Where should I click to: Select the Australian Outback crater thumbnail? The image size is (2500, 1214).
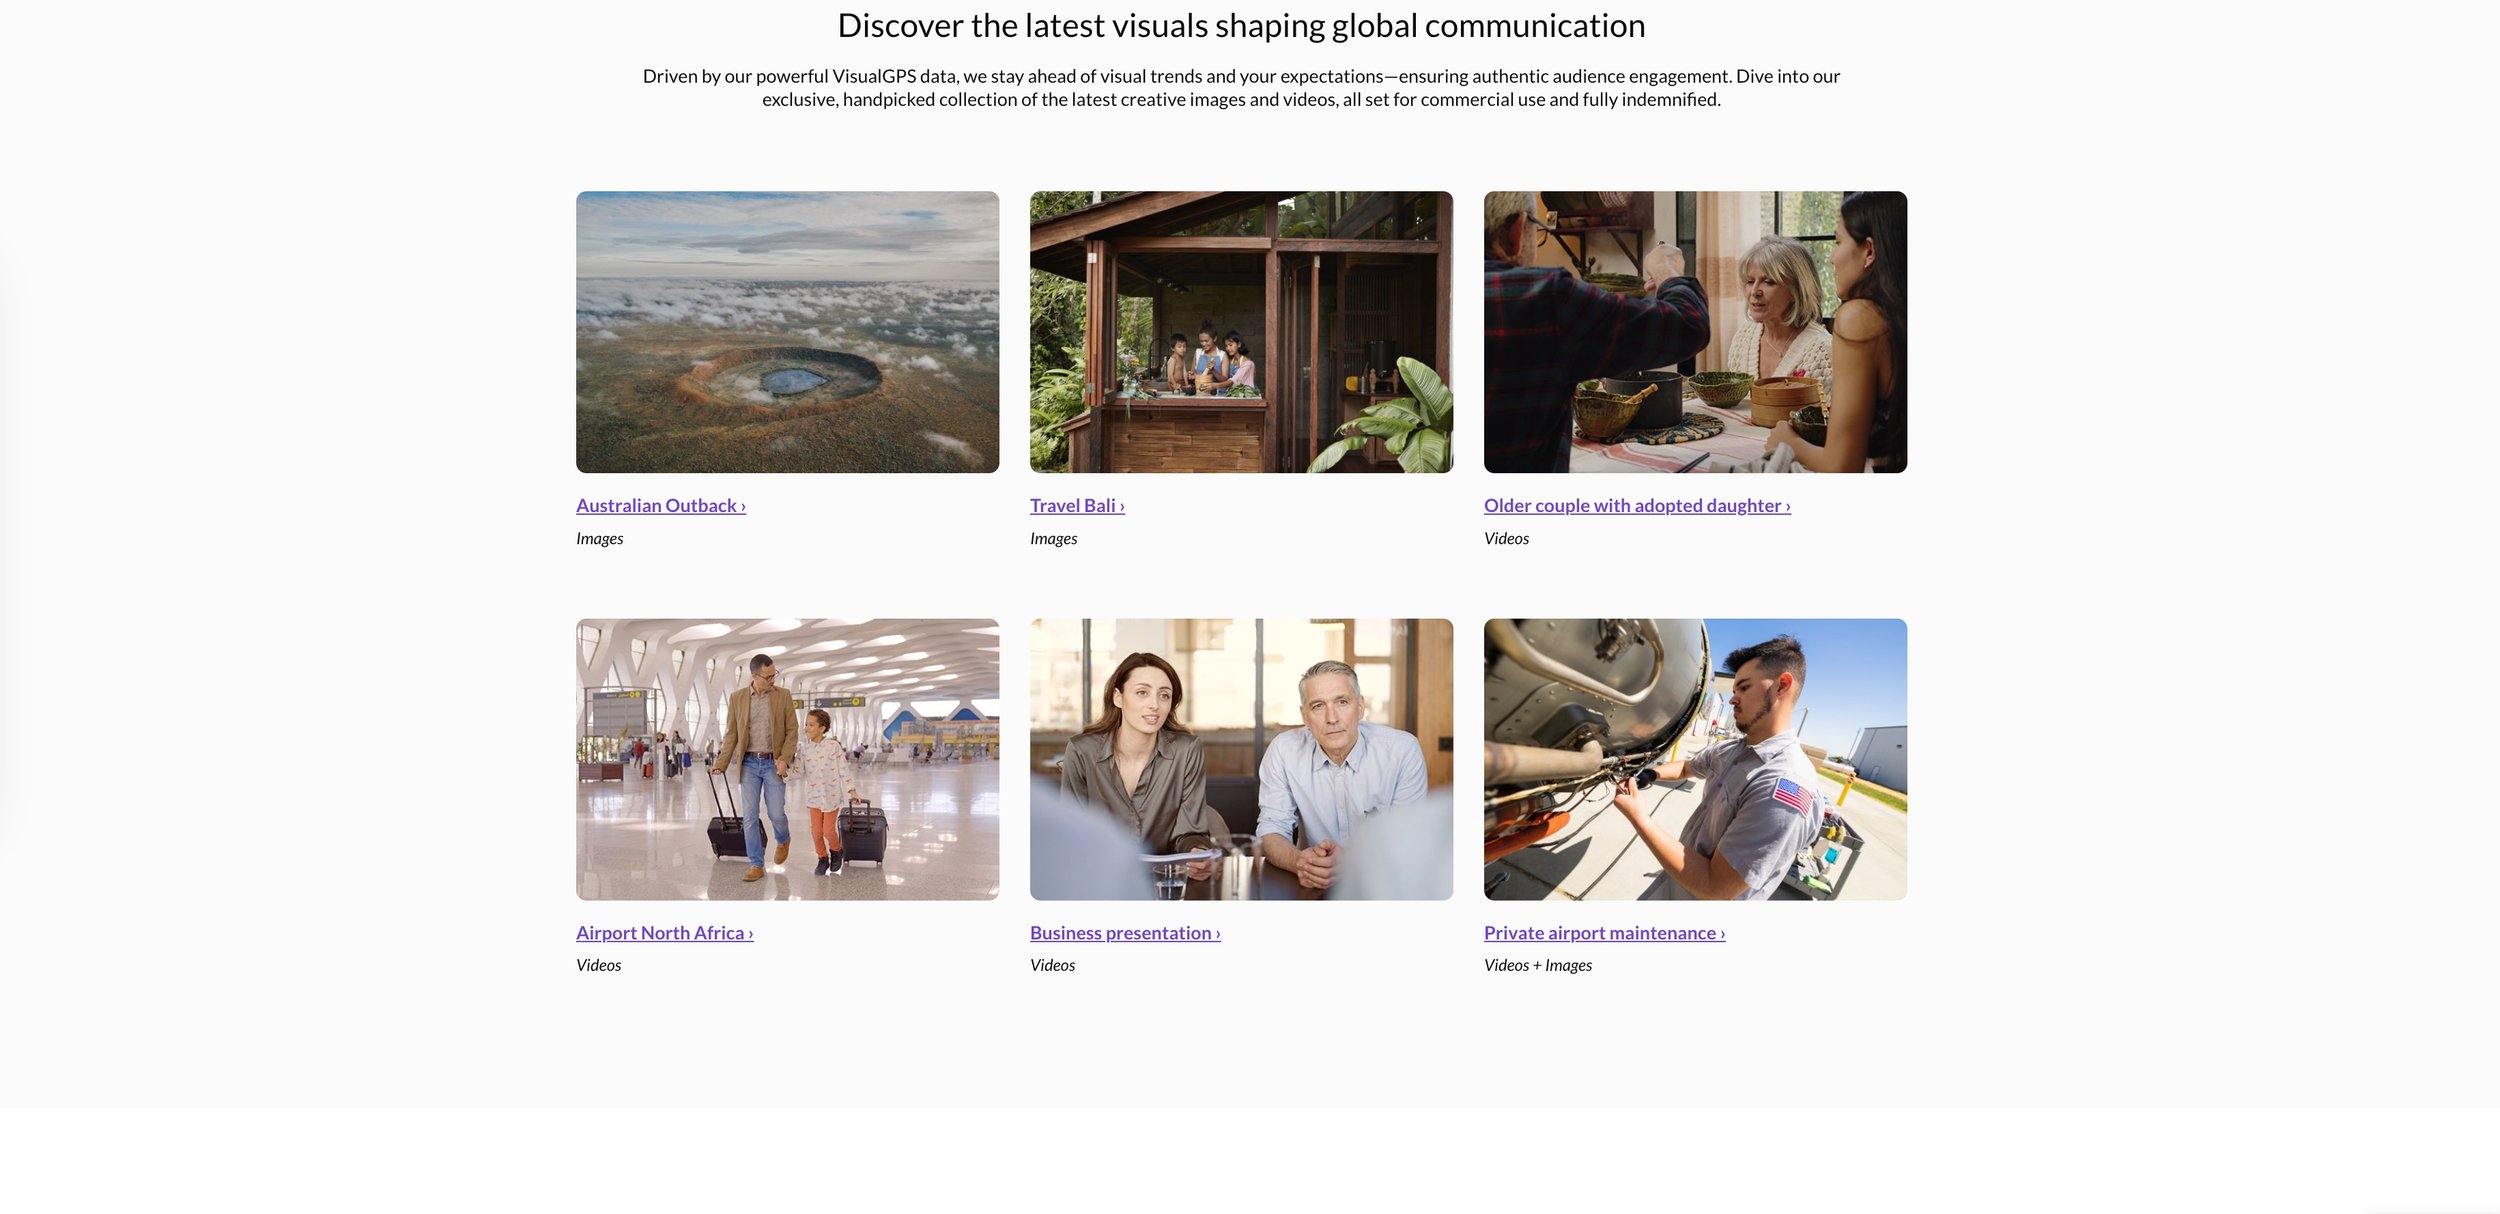787,332
